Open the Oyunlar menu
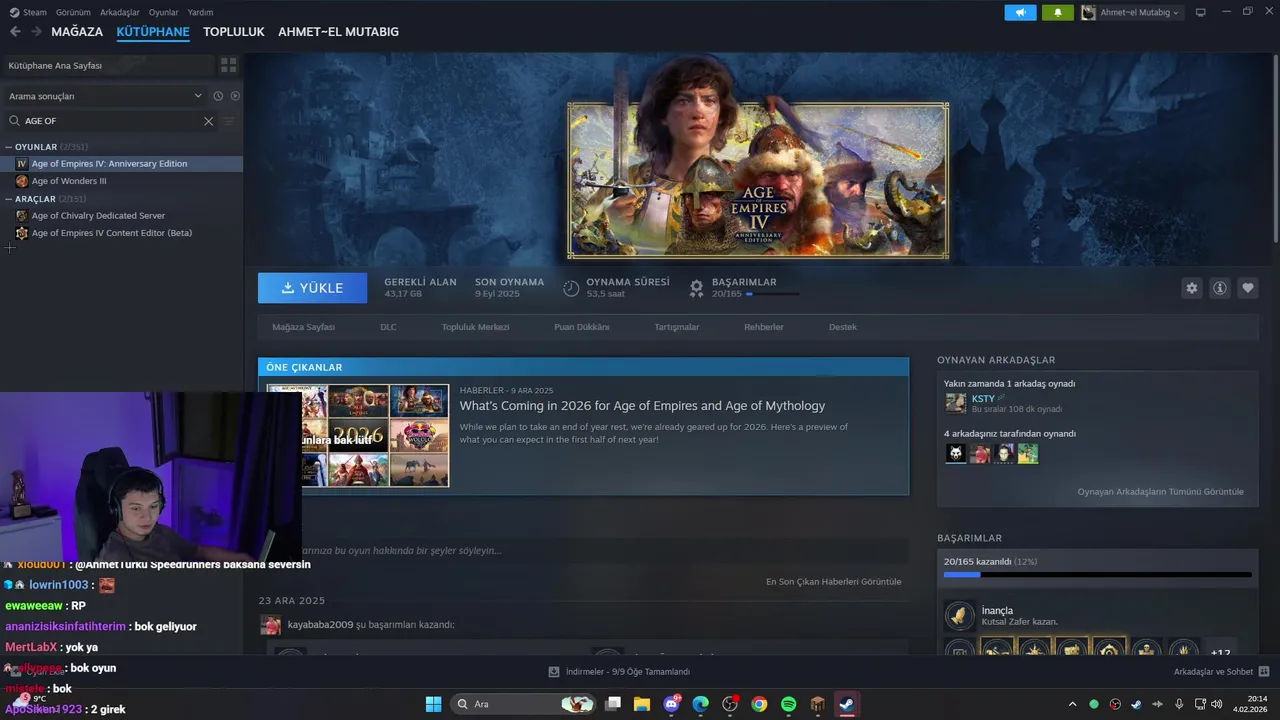The height and width of the screenshot is (720, 1280). point(163,13)
